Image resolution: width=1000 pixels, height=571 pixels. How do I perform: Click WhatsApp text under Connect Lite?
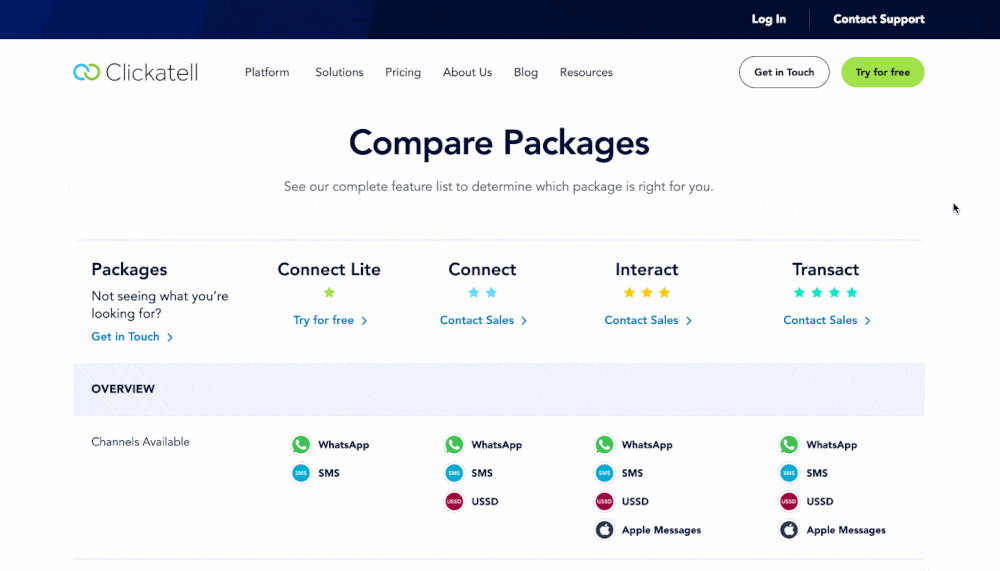point(344,445)
